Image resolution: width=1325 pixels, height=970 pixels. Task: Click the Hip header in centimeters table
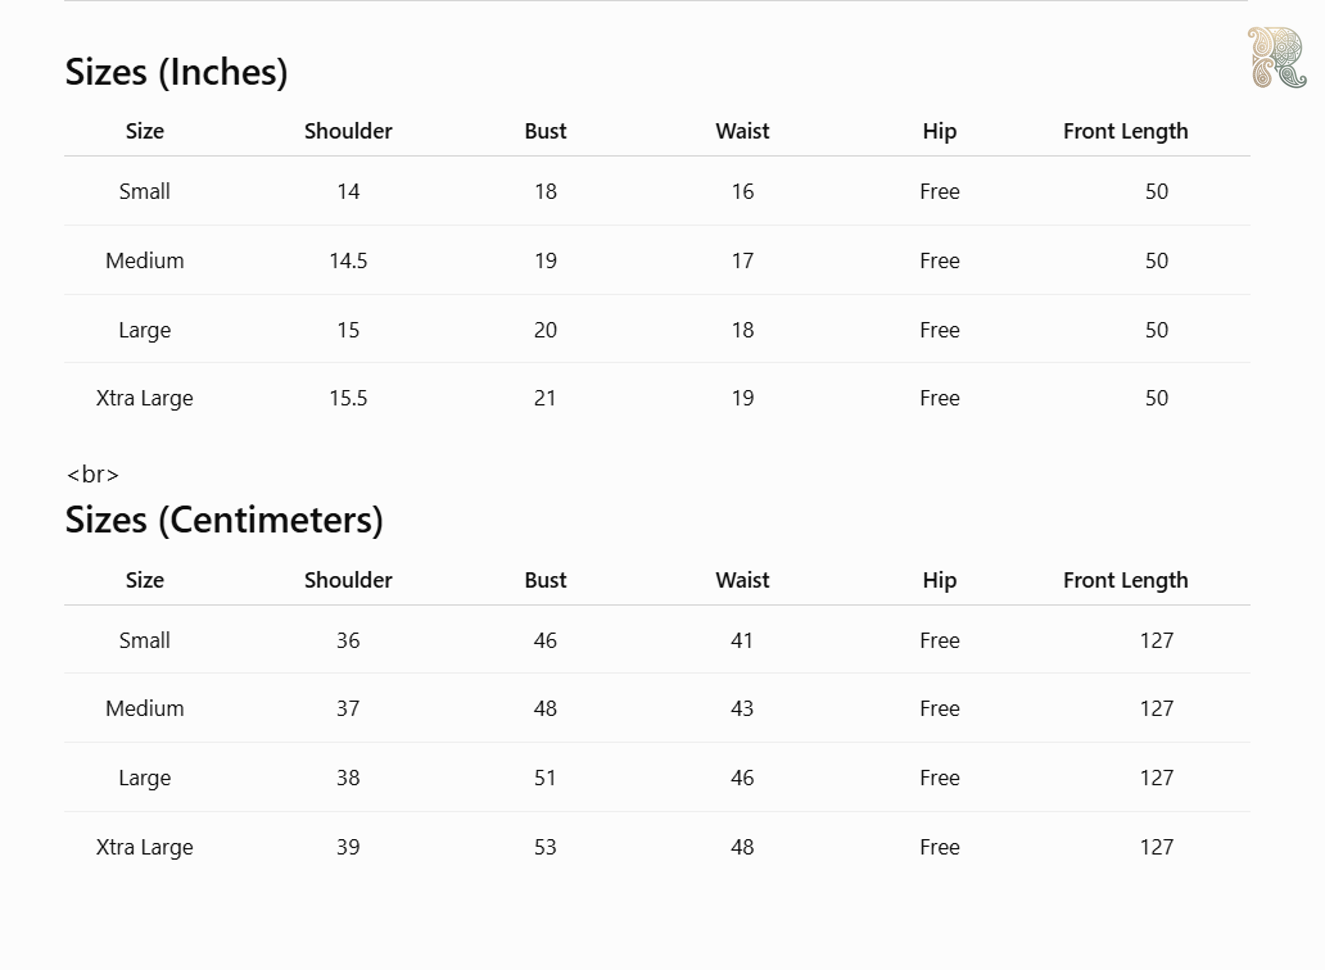coord(939,580)
